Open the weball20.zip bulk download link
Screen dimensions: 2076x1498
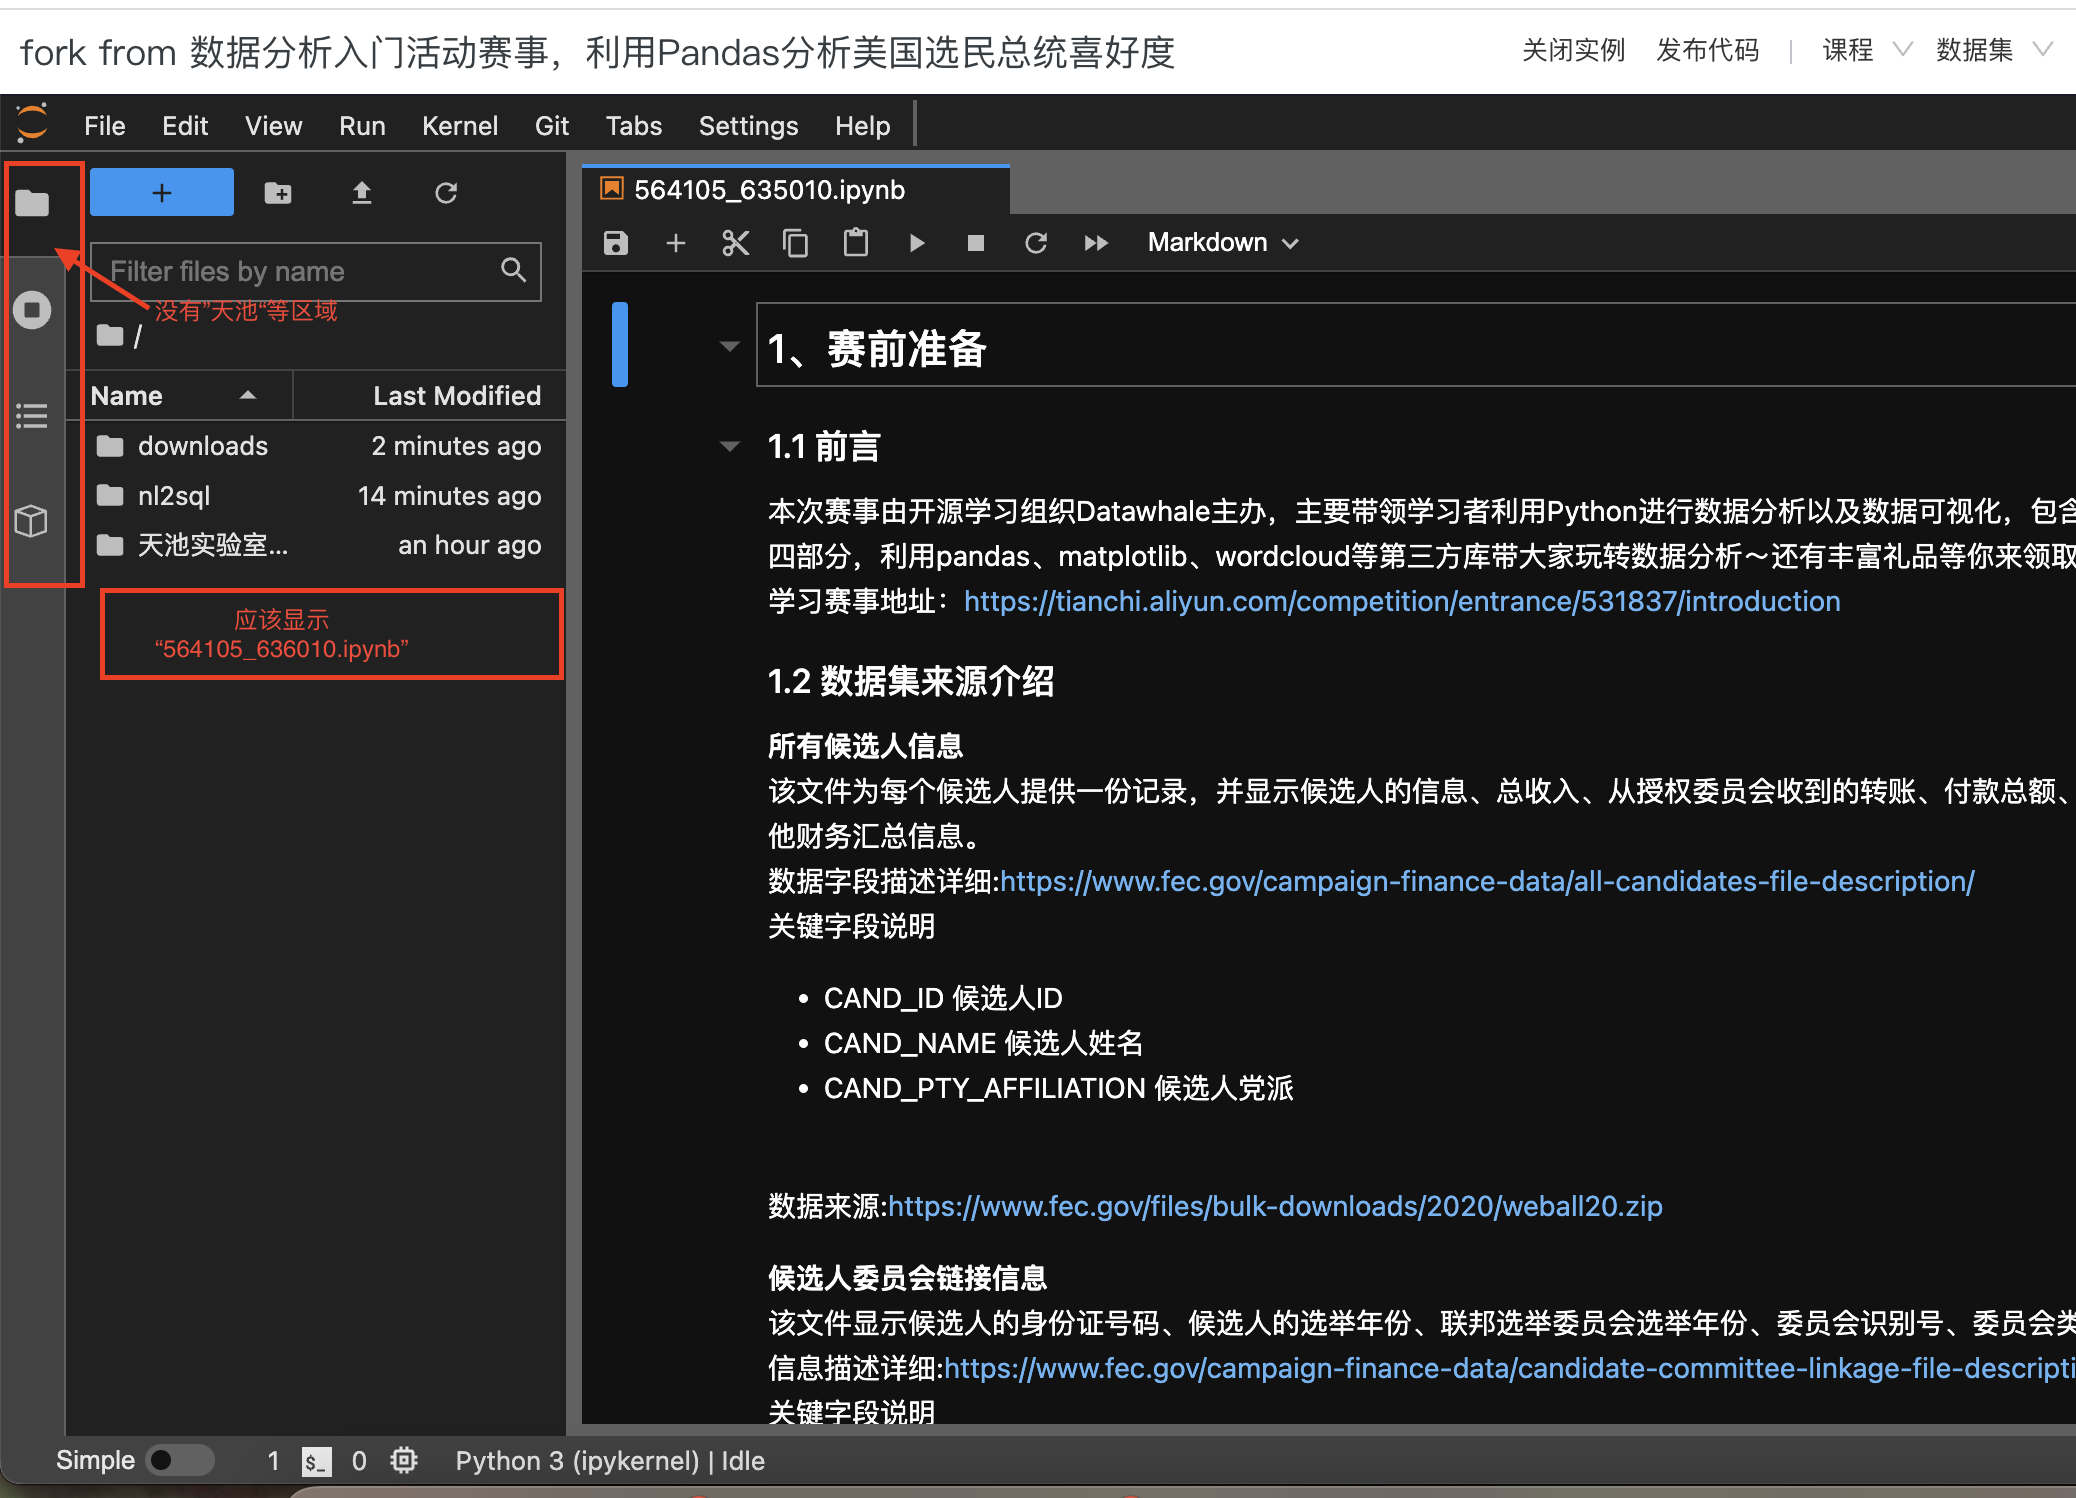tap(1275, 1206)
